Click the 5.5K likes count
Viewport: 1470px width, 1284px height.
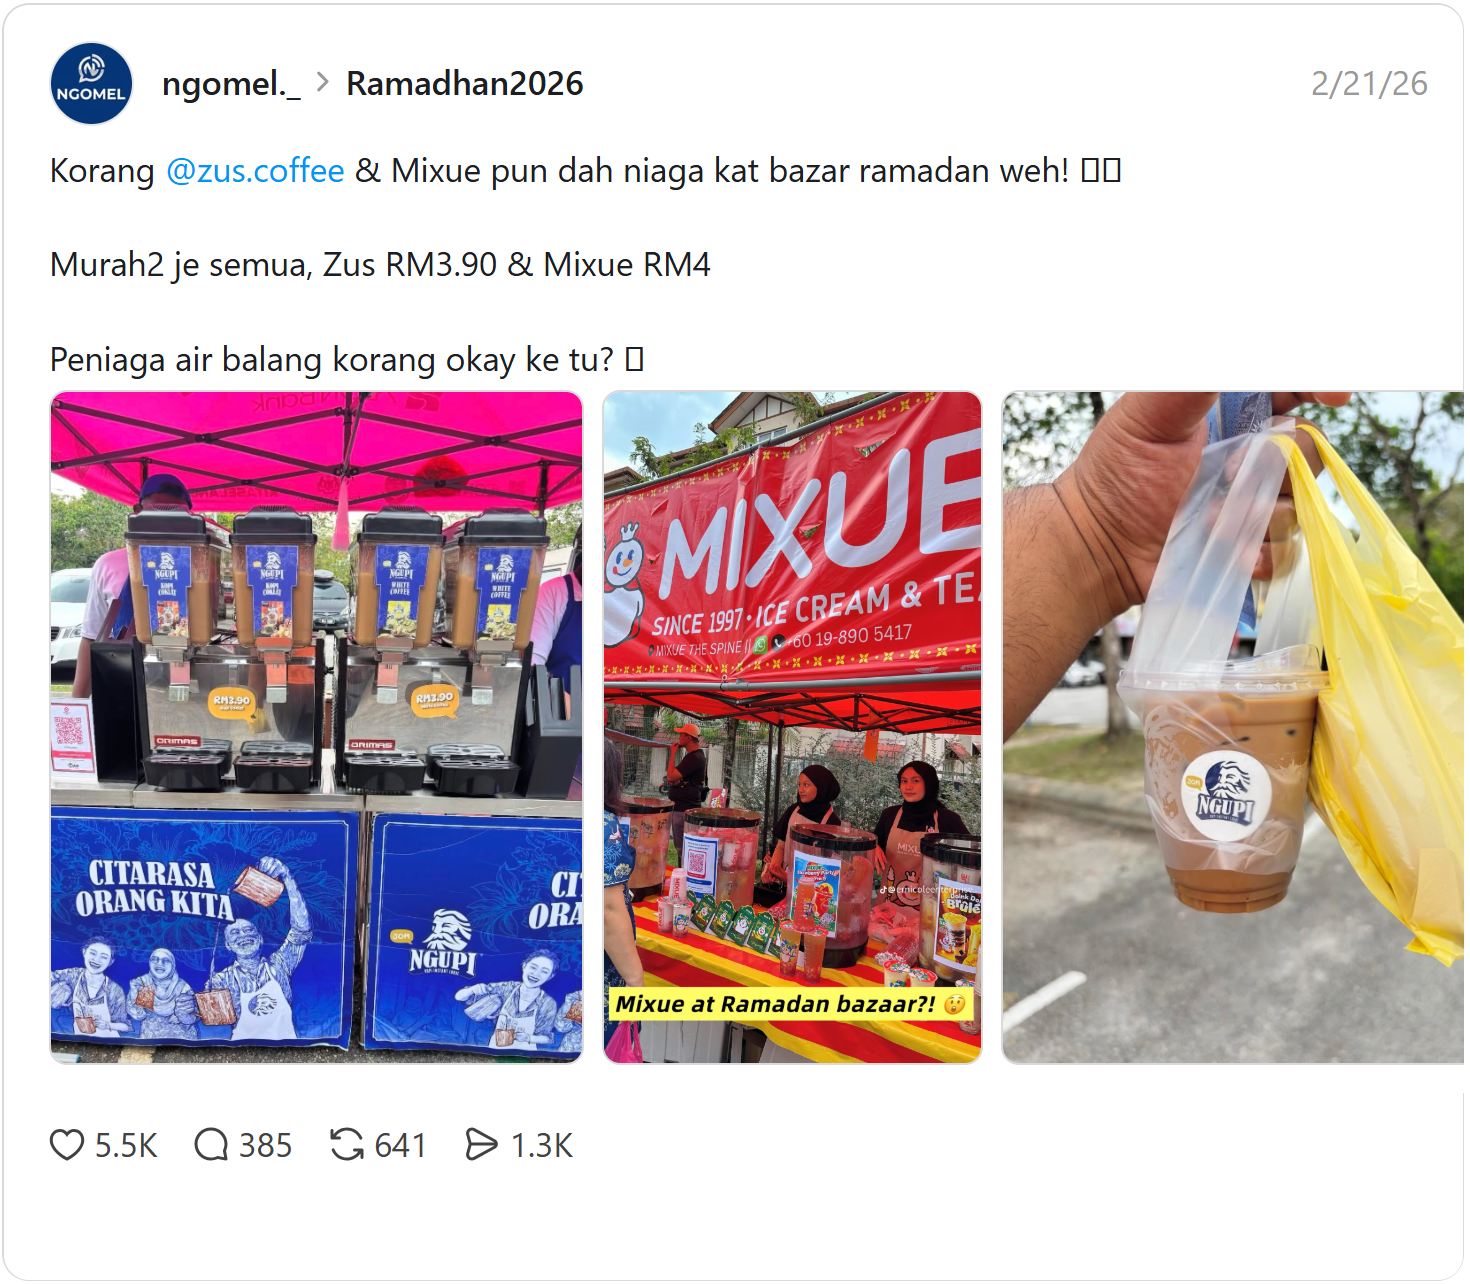coord(126,1145)
